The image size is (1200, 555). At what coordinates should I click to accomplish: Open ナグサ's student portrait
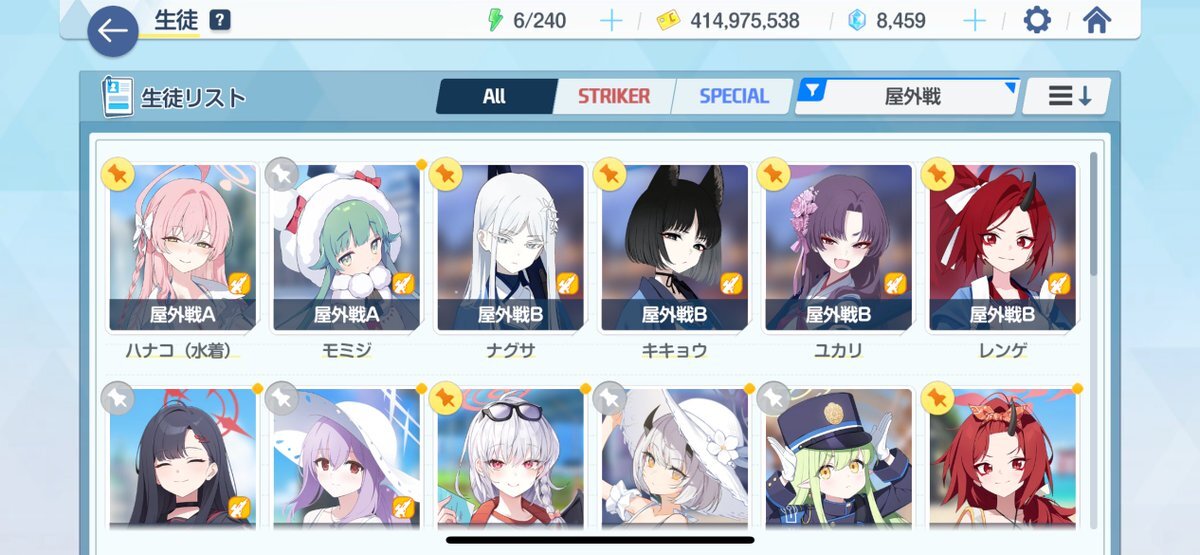pos(510,248)
